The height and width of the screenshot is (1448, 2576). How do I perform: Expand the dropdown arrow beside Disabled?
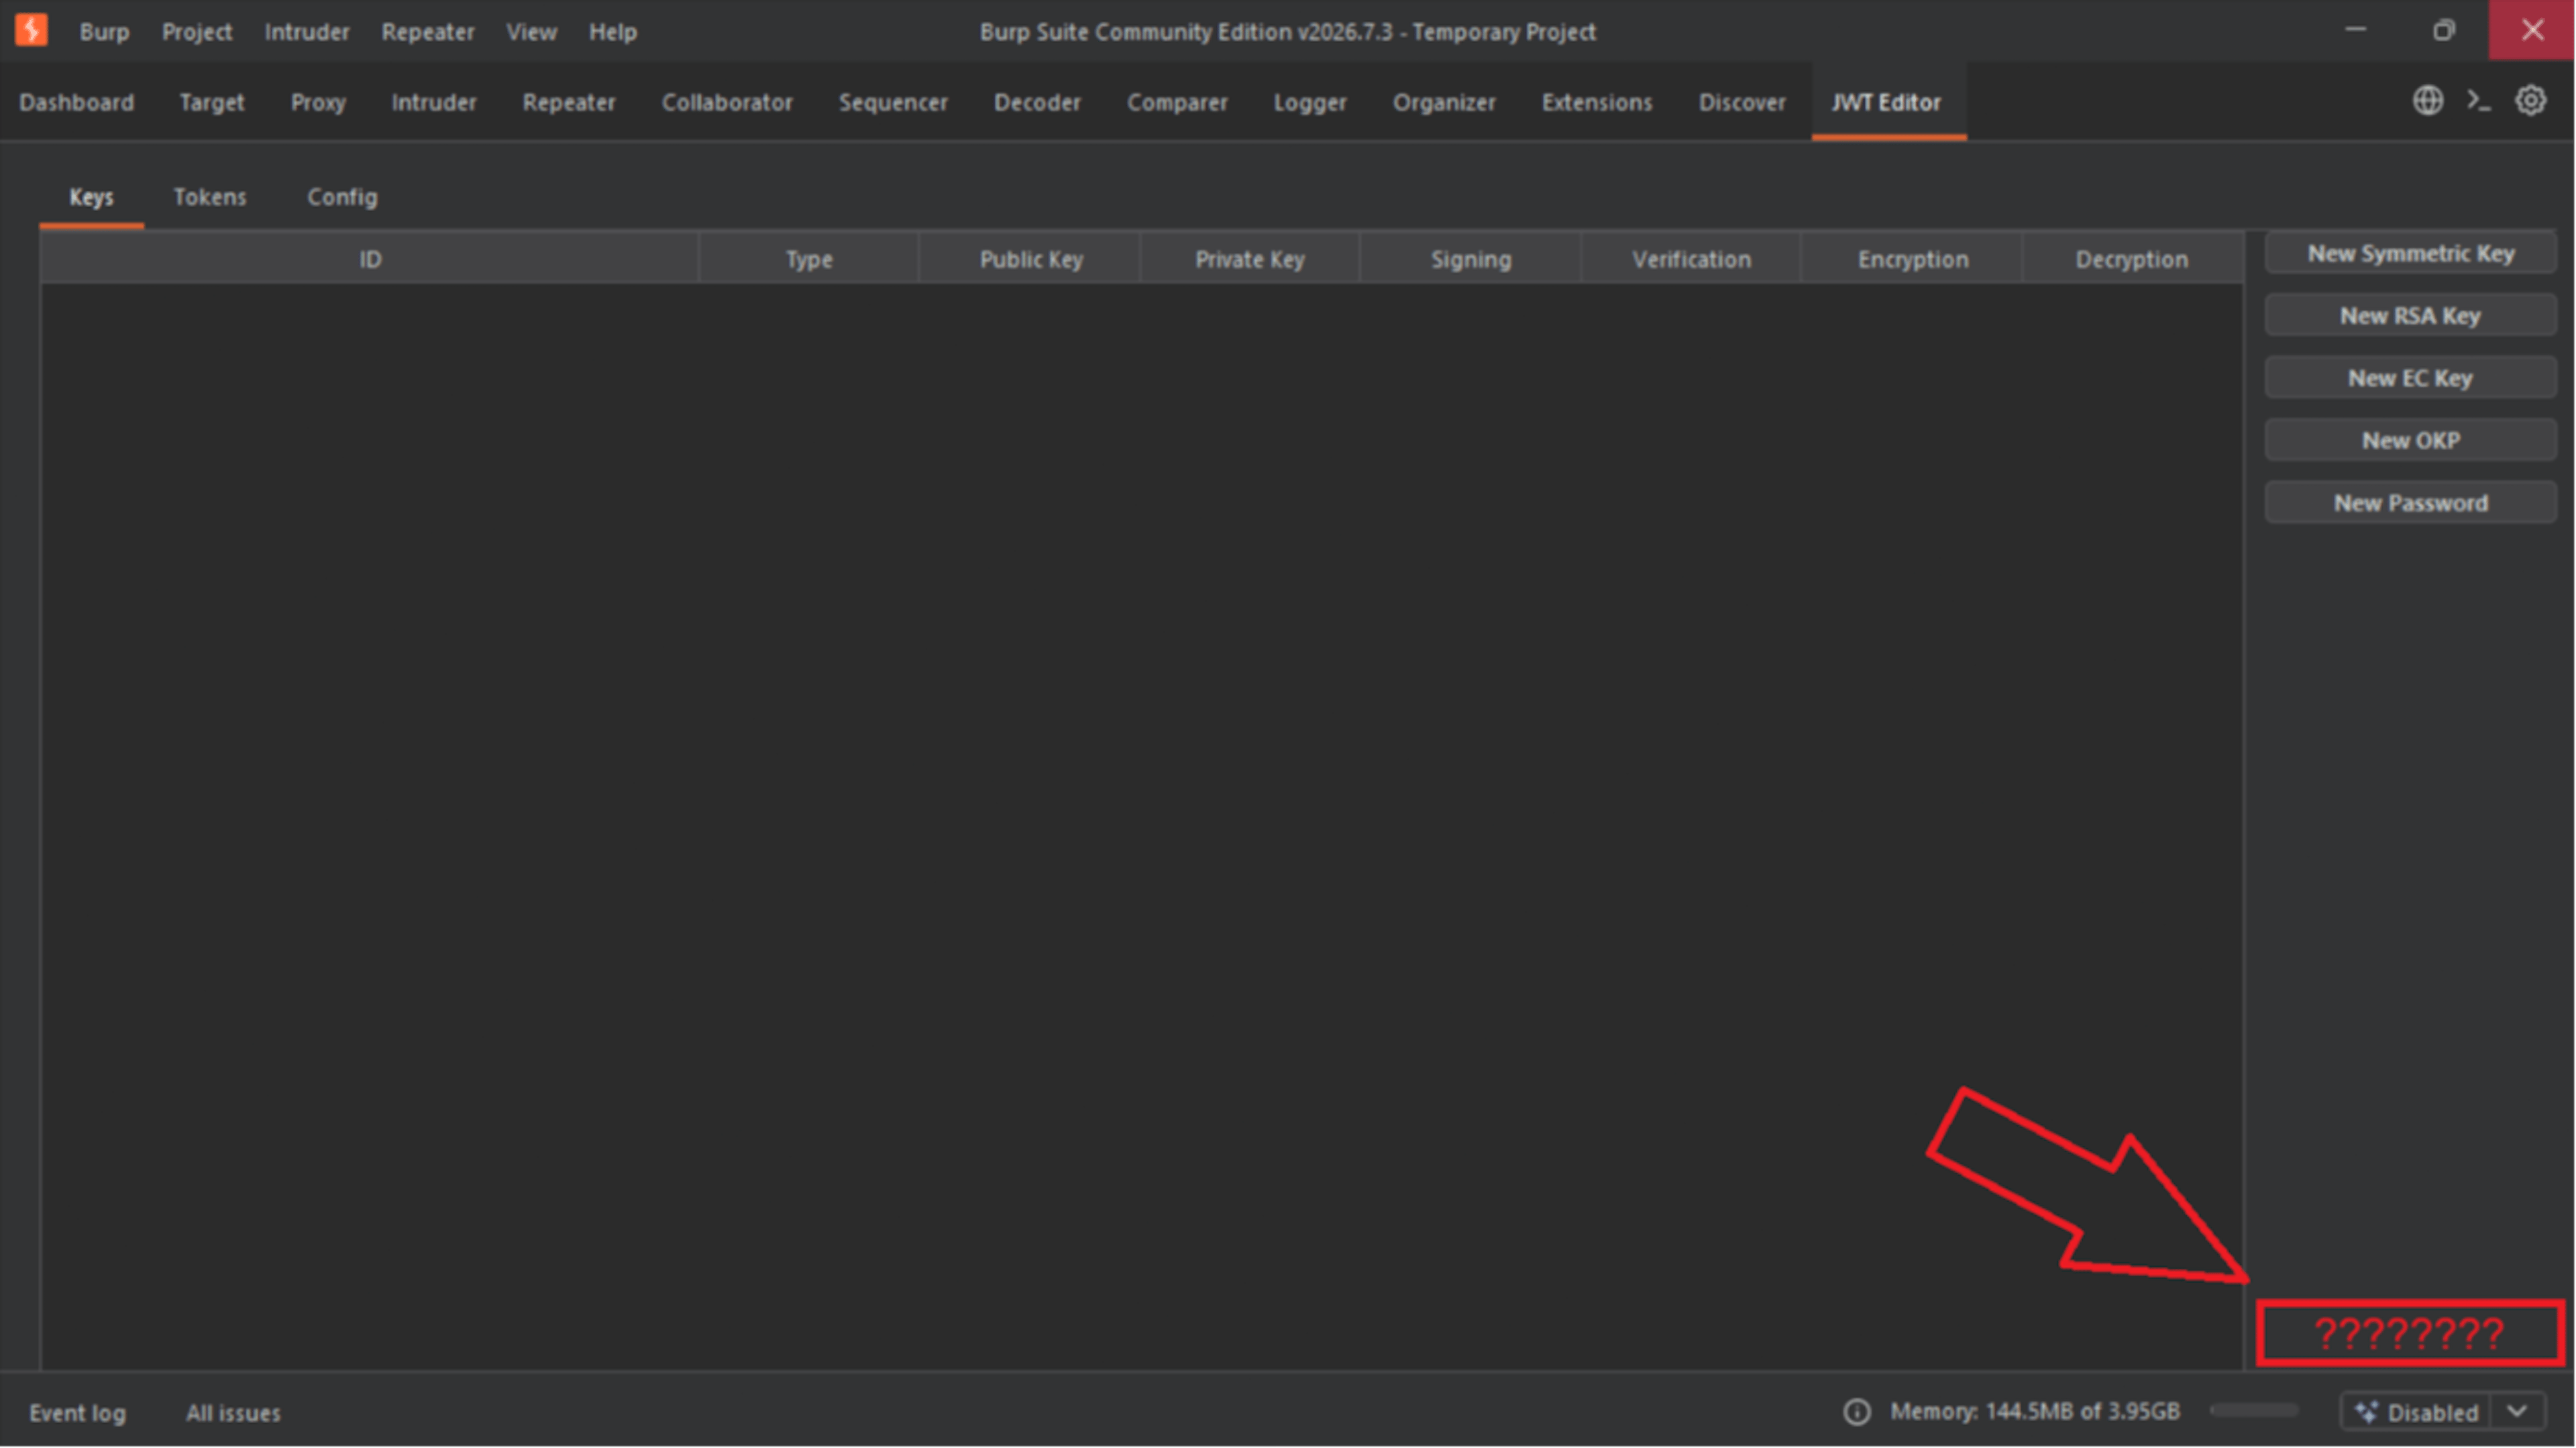coord(2518,1412)
